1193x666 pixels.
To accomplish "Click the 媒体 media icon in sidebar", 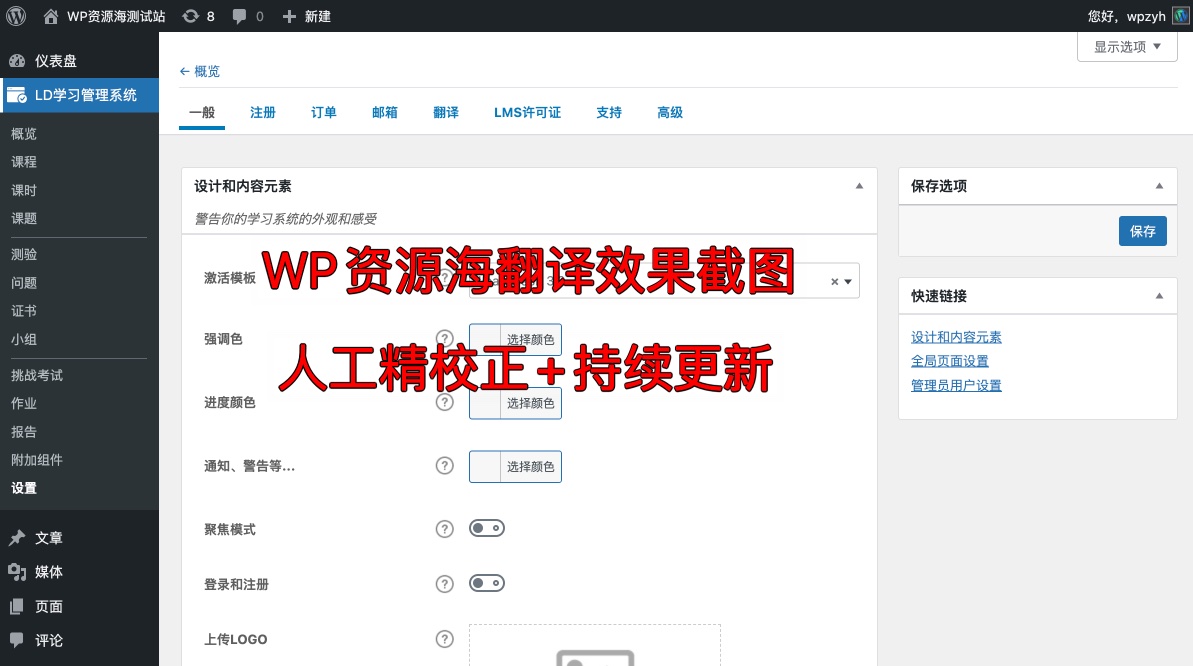I will tap(17, 572).
